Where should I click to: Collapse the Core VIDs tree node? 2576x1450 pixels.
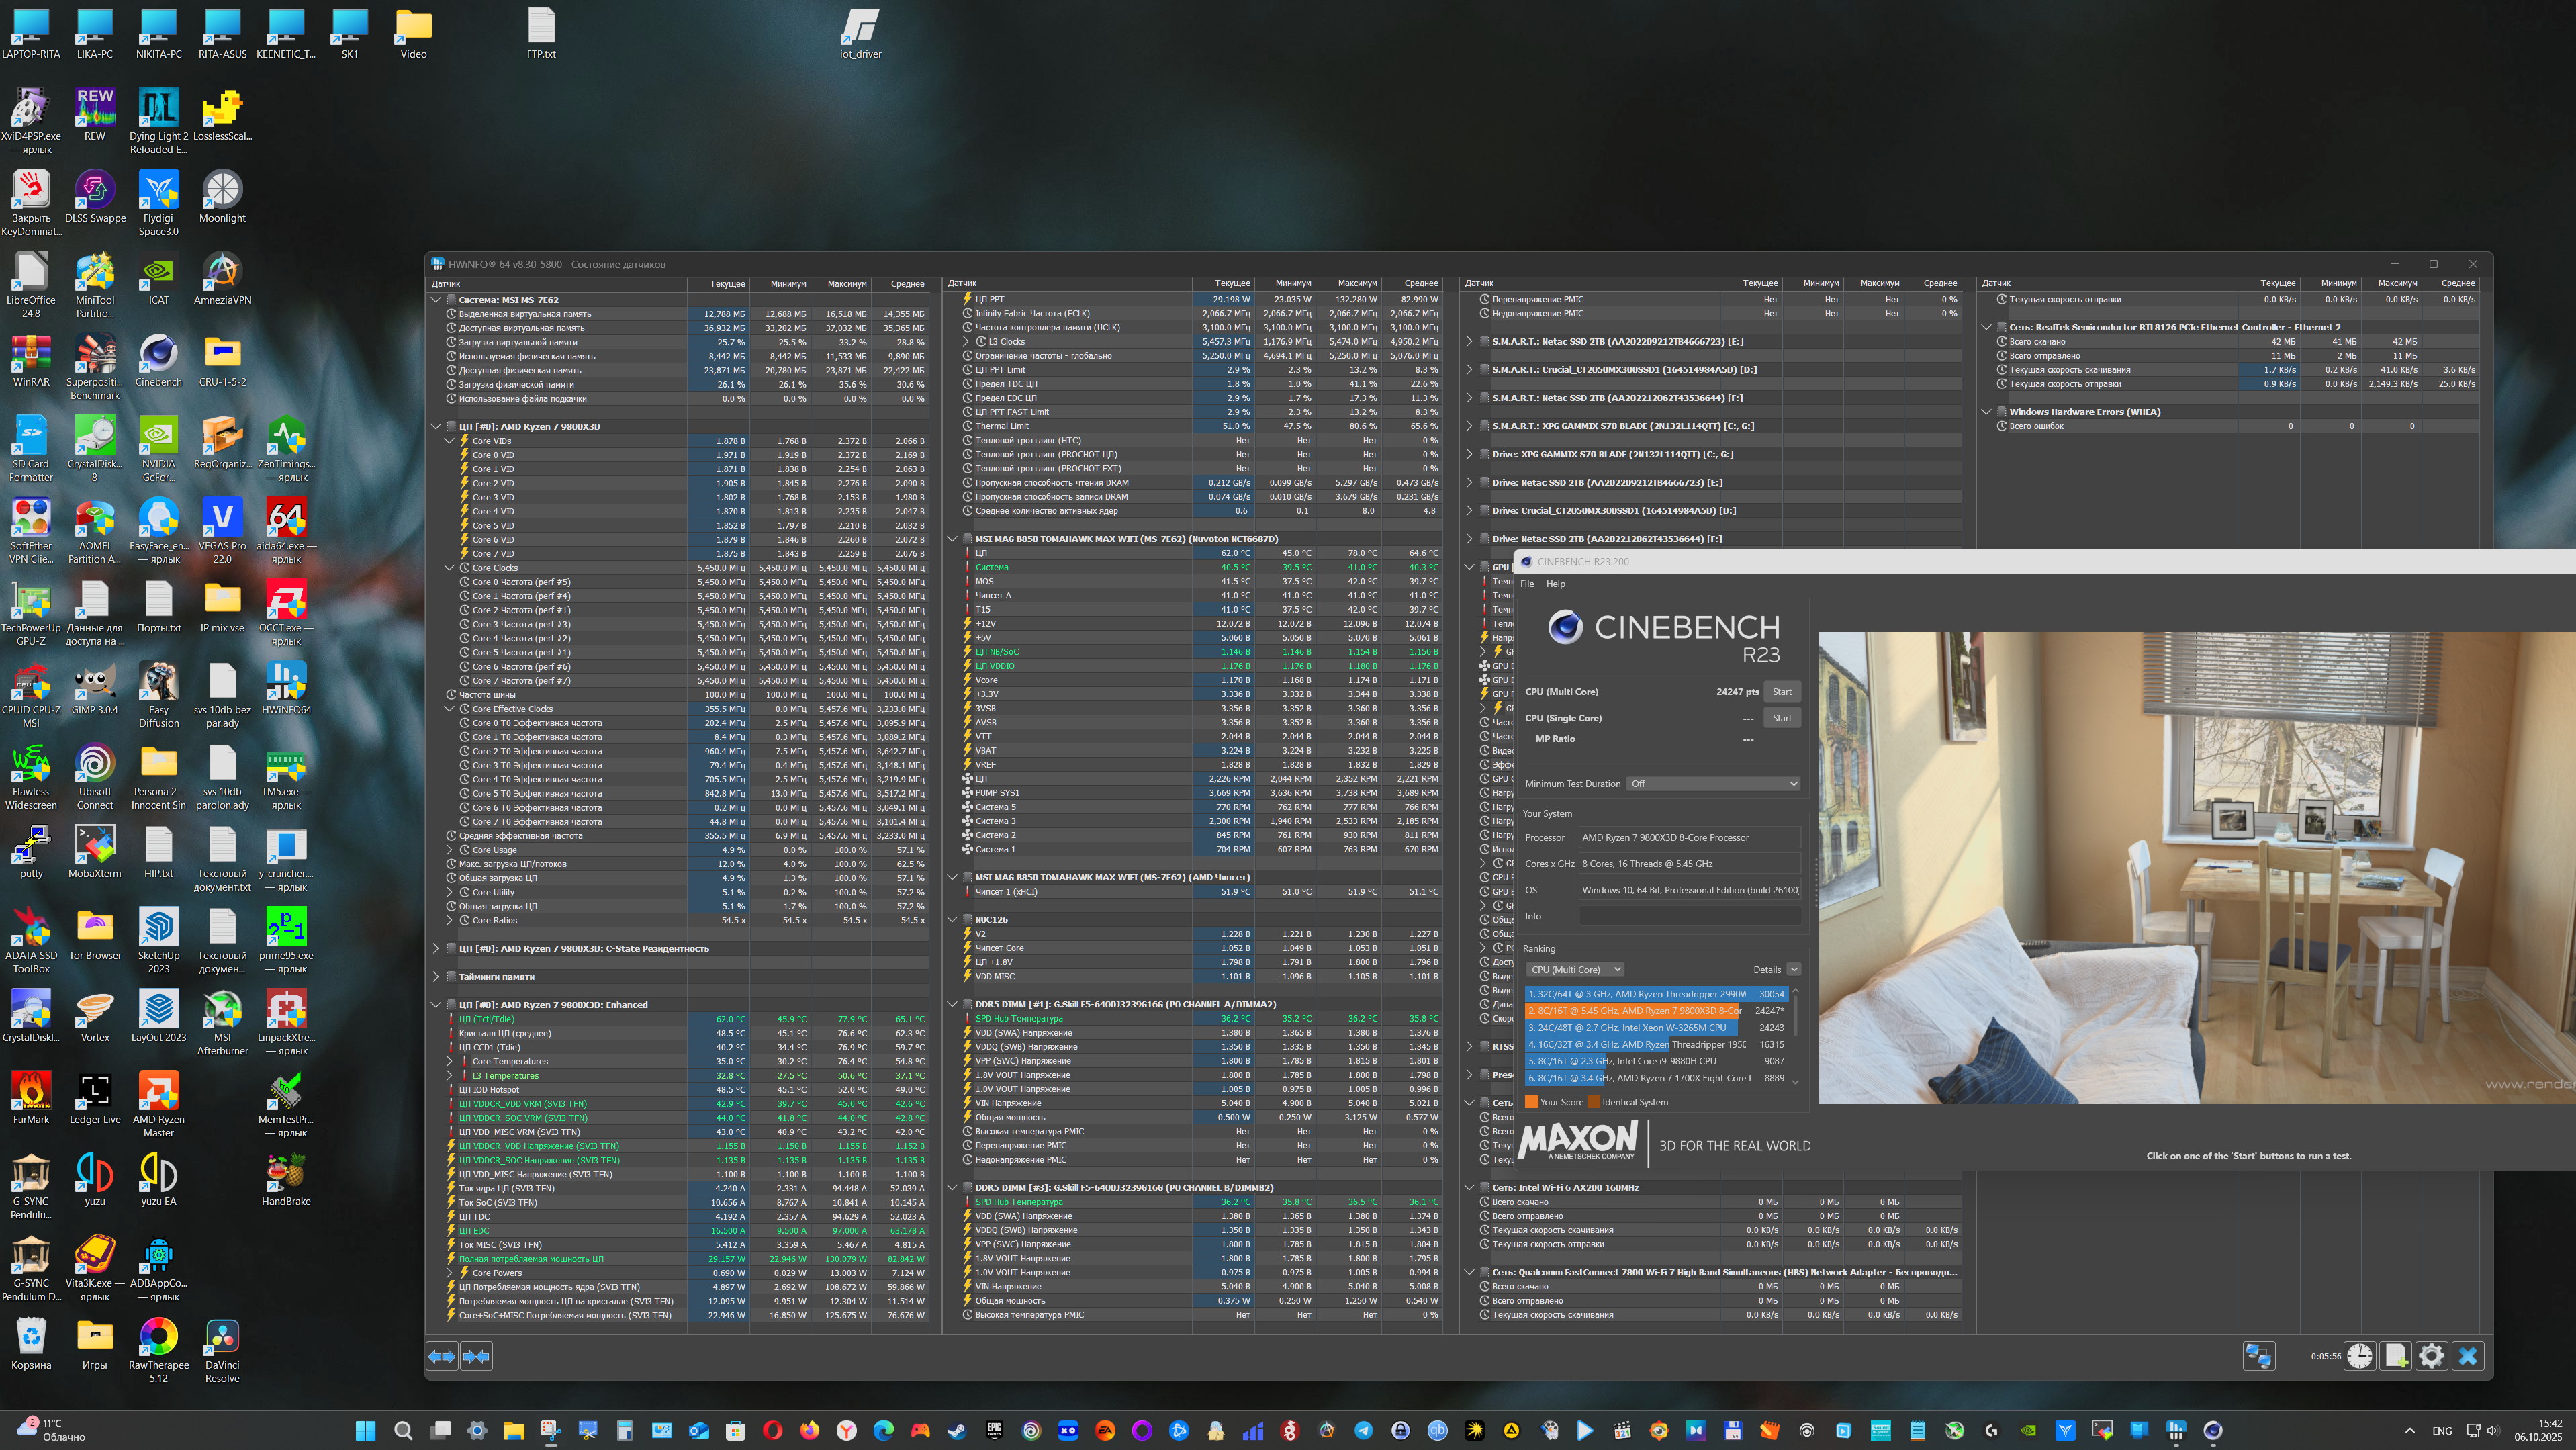pyautogui.click(x=449, y=441)
